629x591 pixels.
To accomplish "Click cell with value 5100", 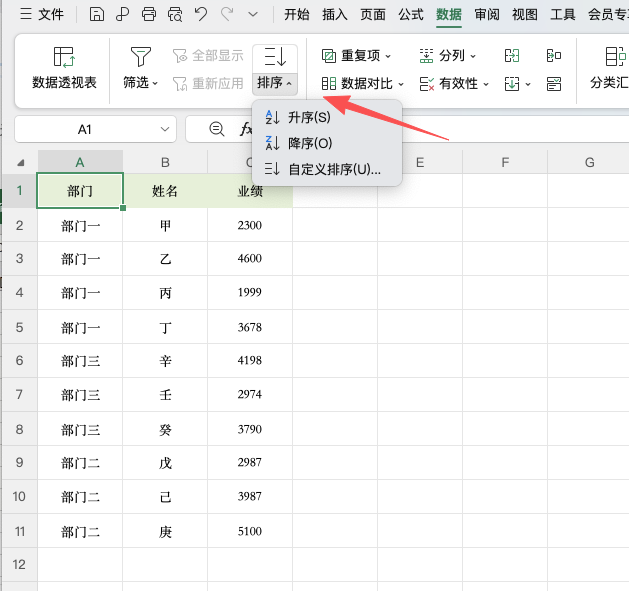I will coord(250,531).
